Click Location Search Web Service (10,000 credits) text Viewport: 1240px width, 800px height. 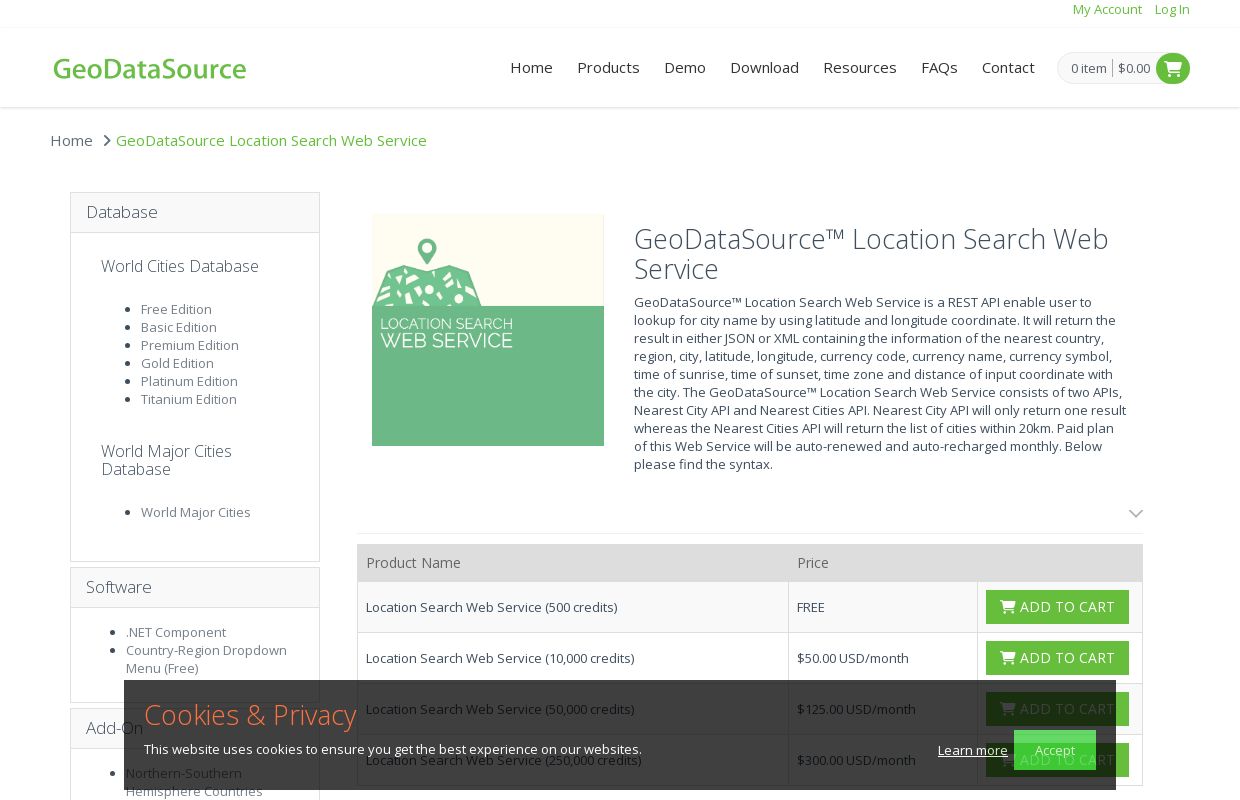500,658
